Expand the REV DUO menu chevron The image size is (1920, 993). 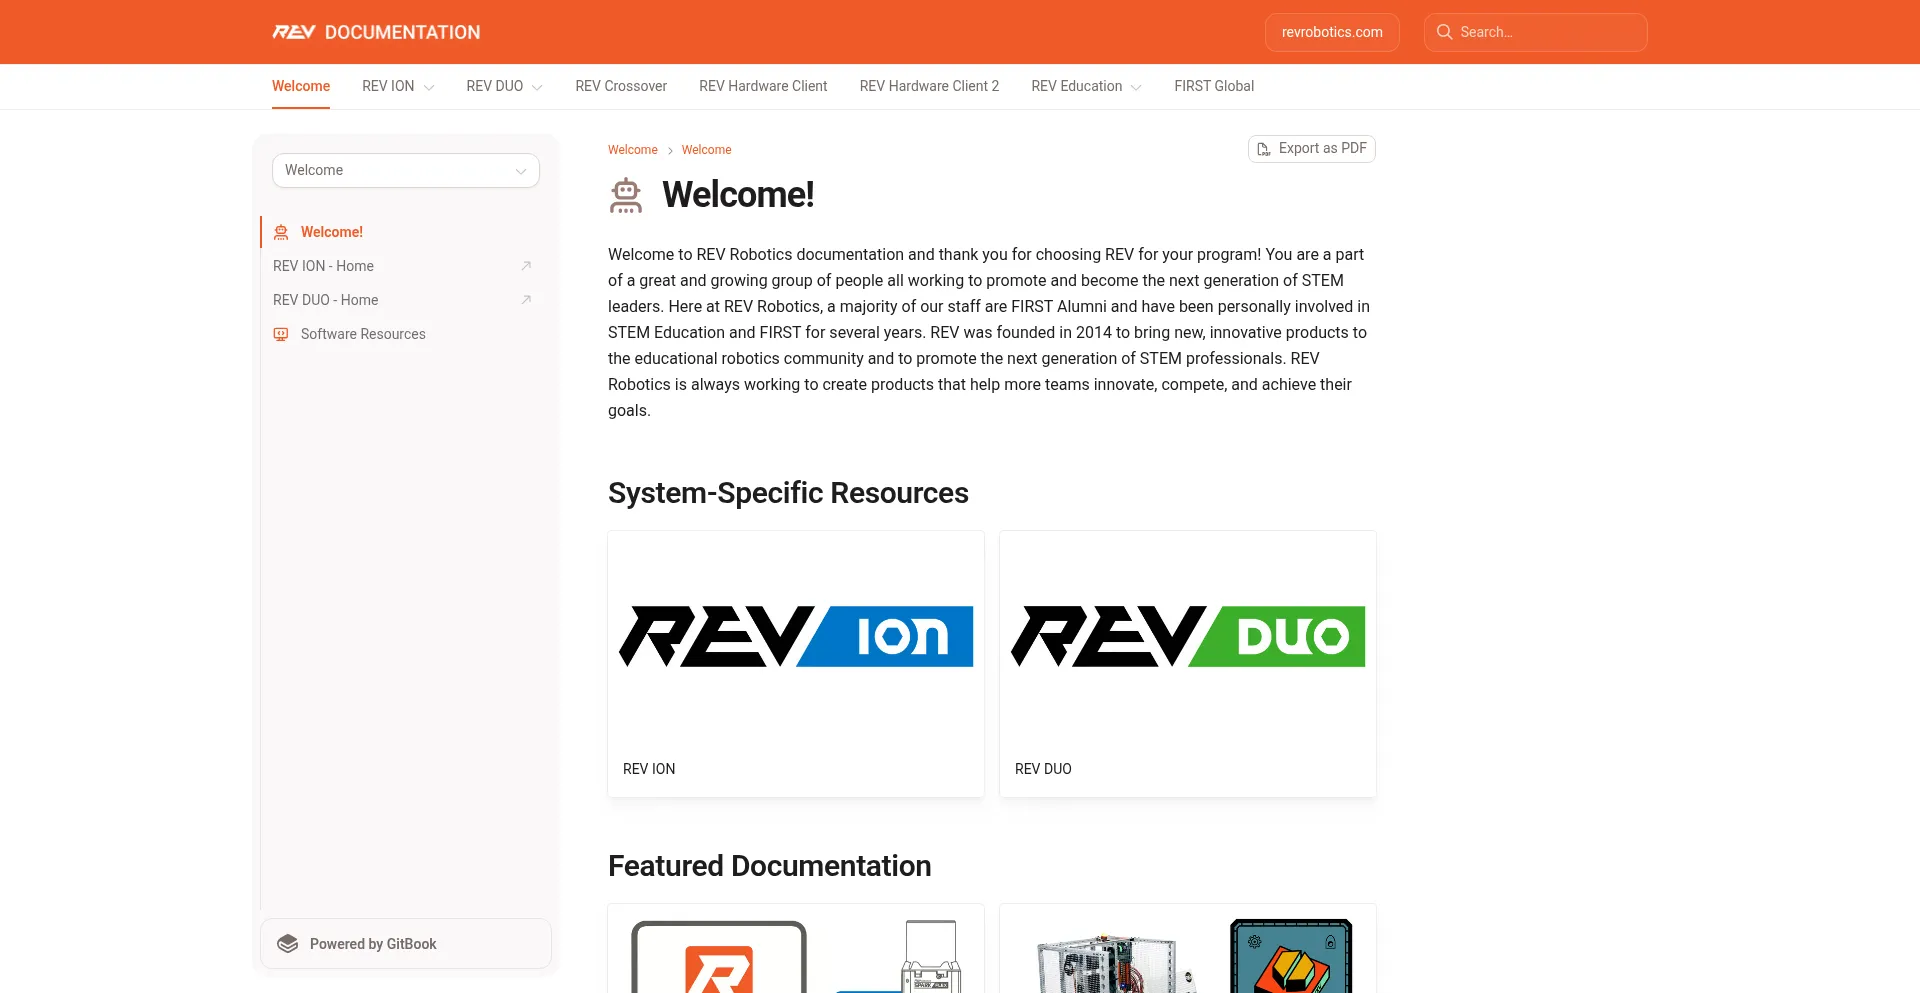tap(537, 87)
